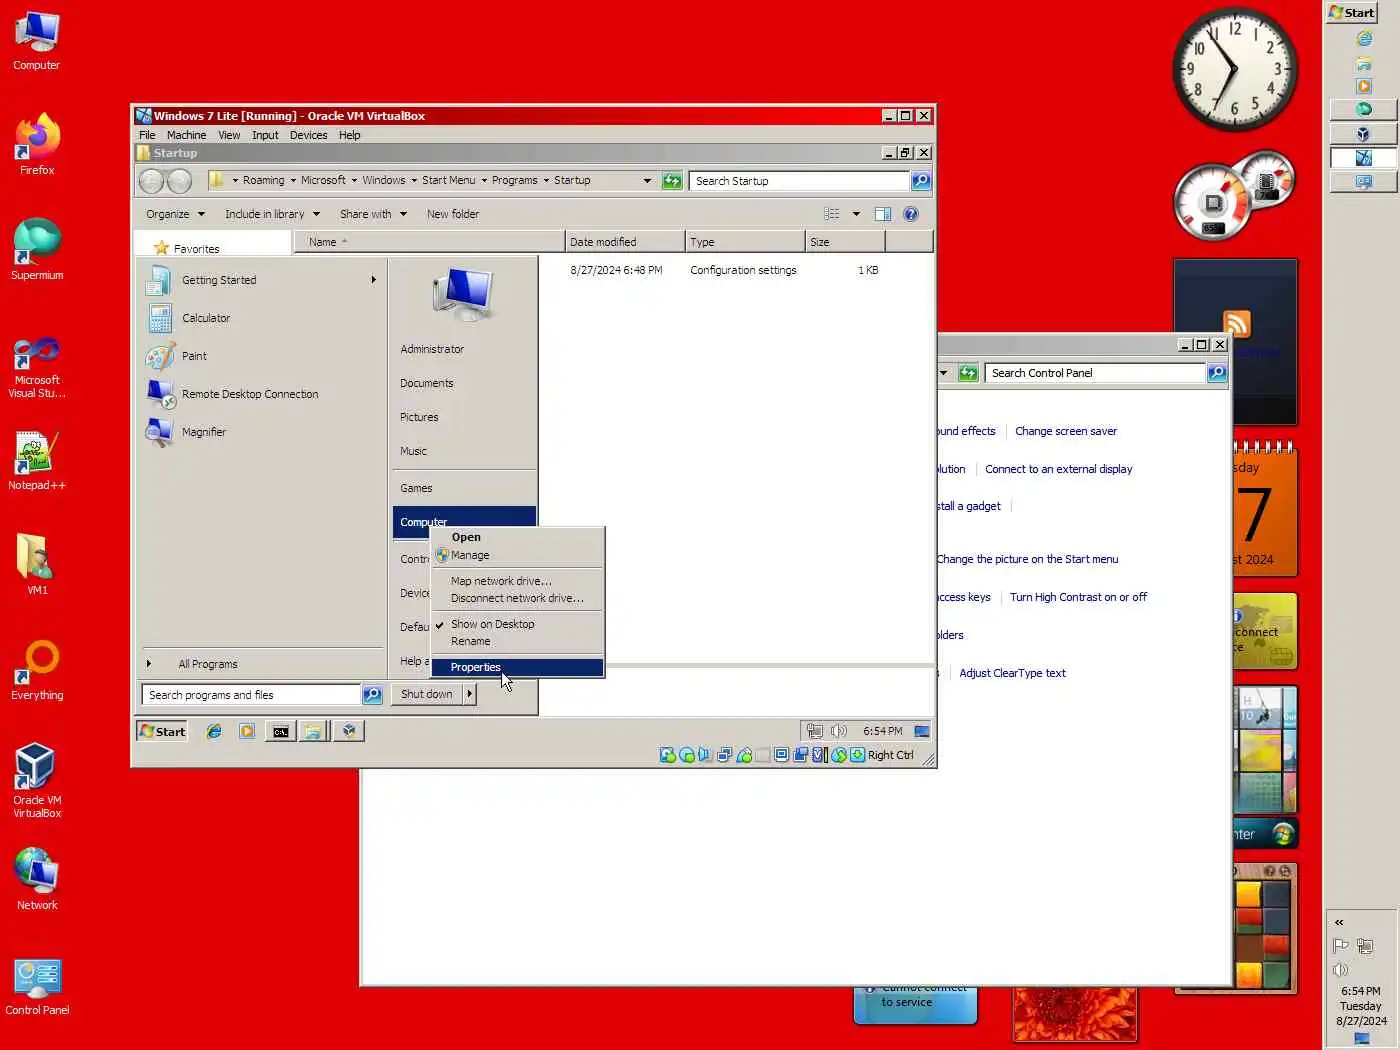Click Internet Explorer icon in host quick launch
The height and width of the screenshot is (1050, 1400).
point(1363,38)
